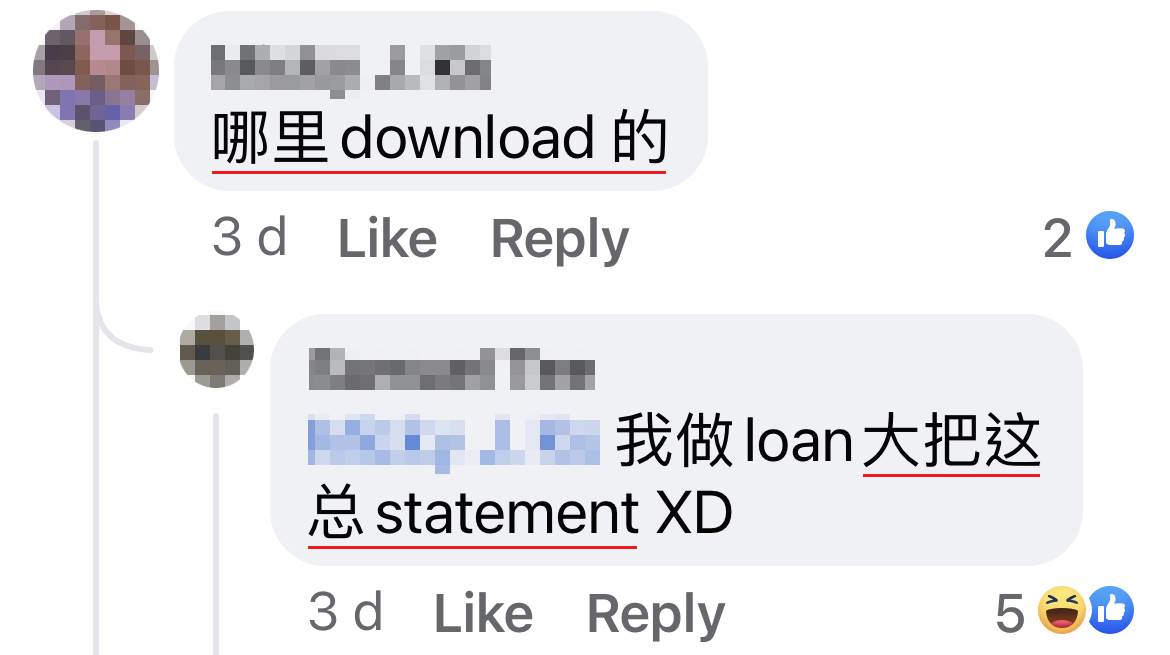Open the "3 d" timestamp under the statement reply
The width and height of the screenshot is (1170, 655).
(345, 612)
